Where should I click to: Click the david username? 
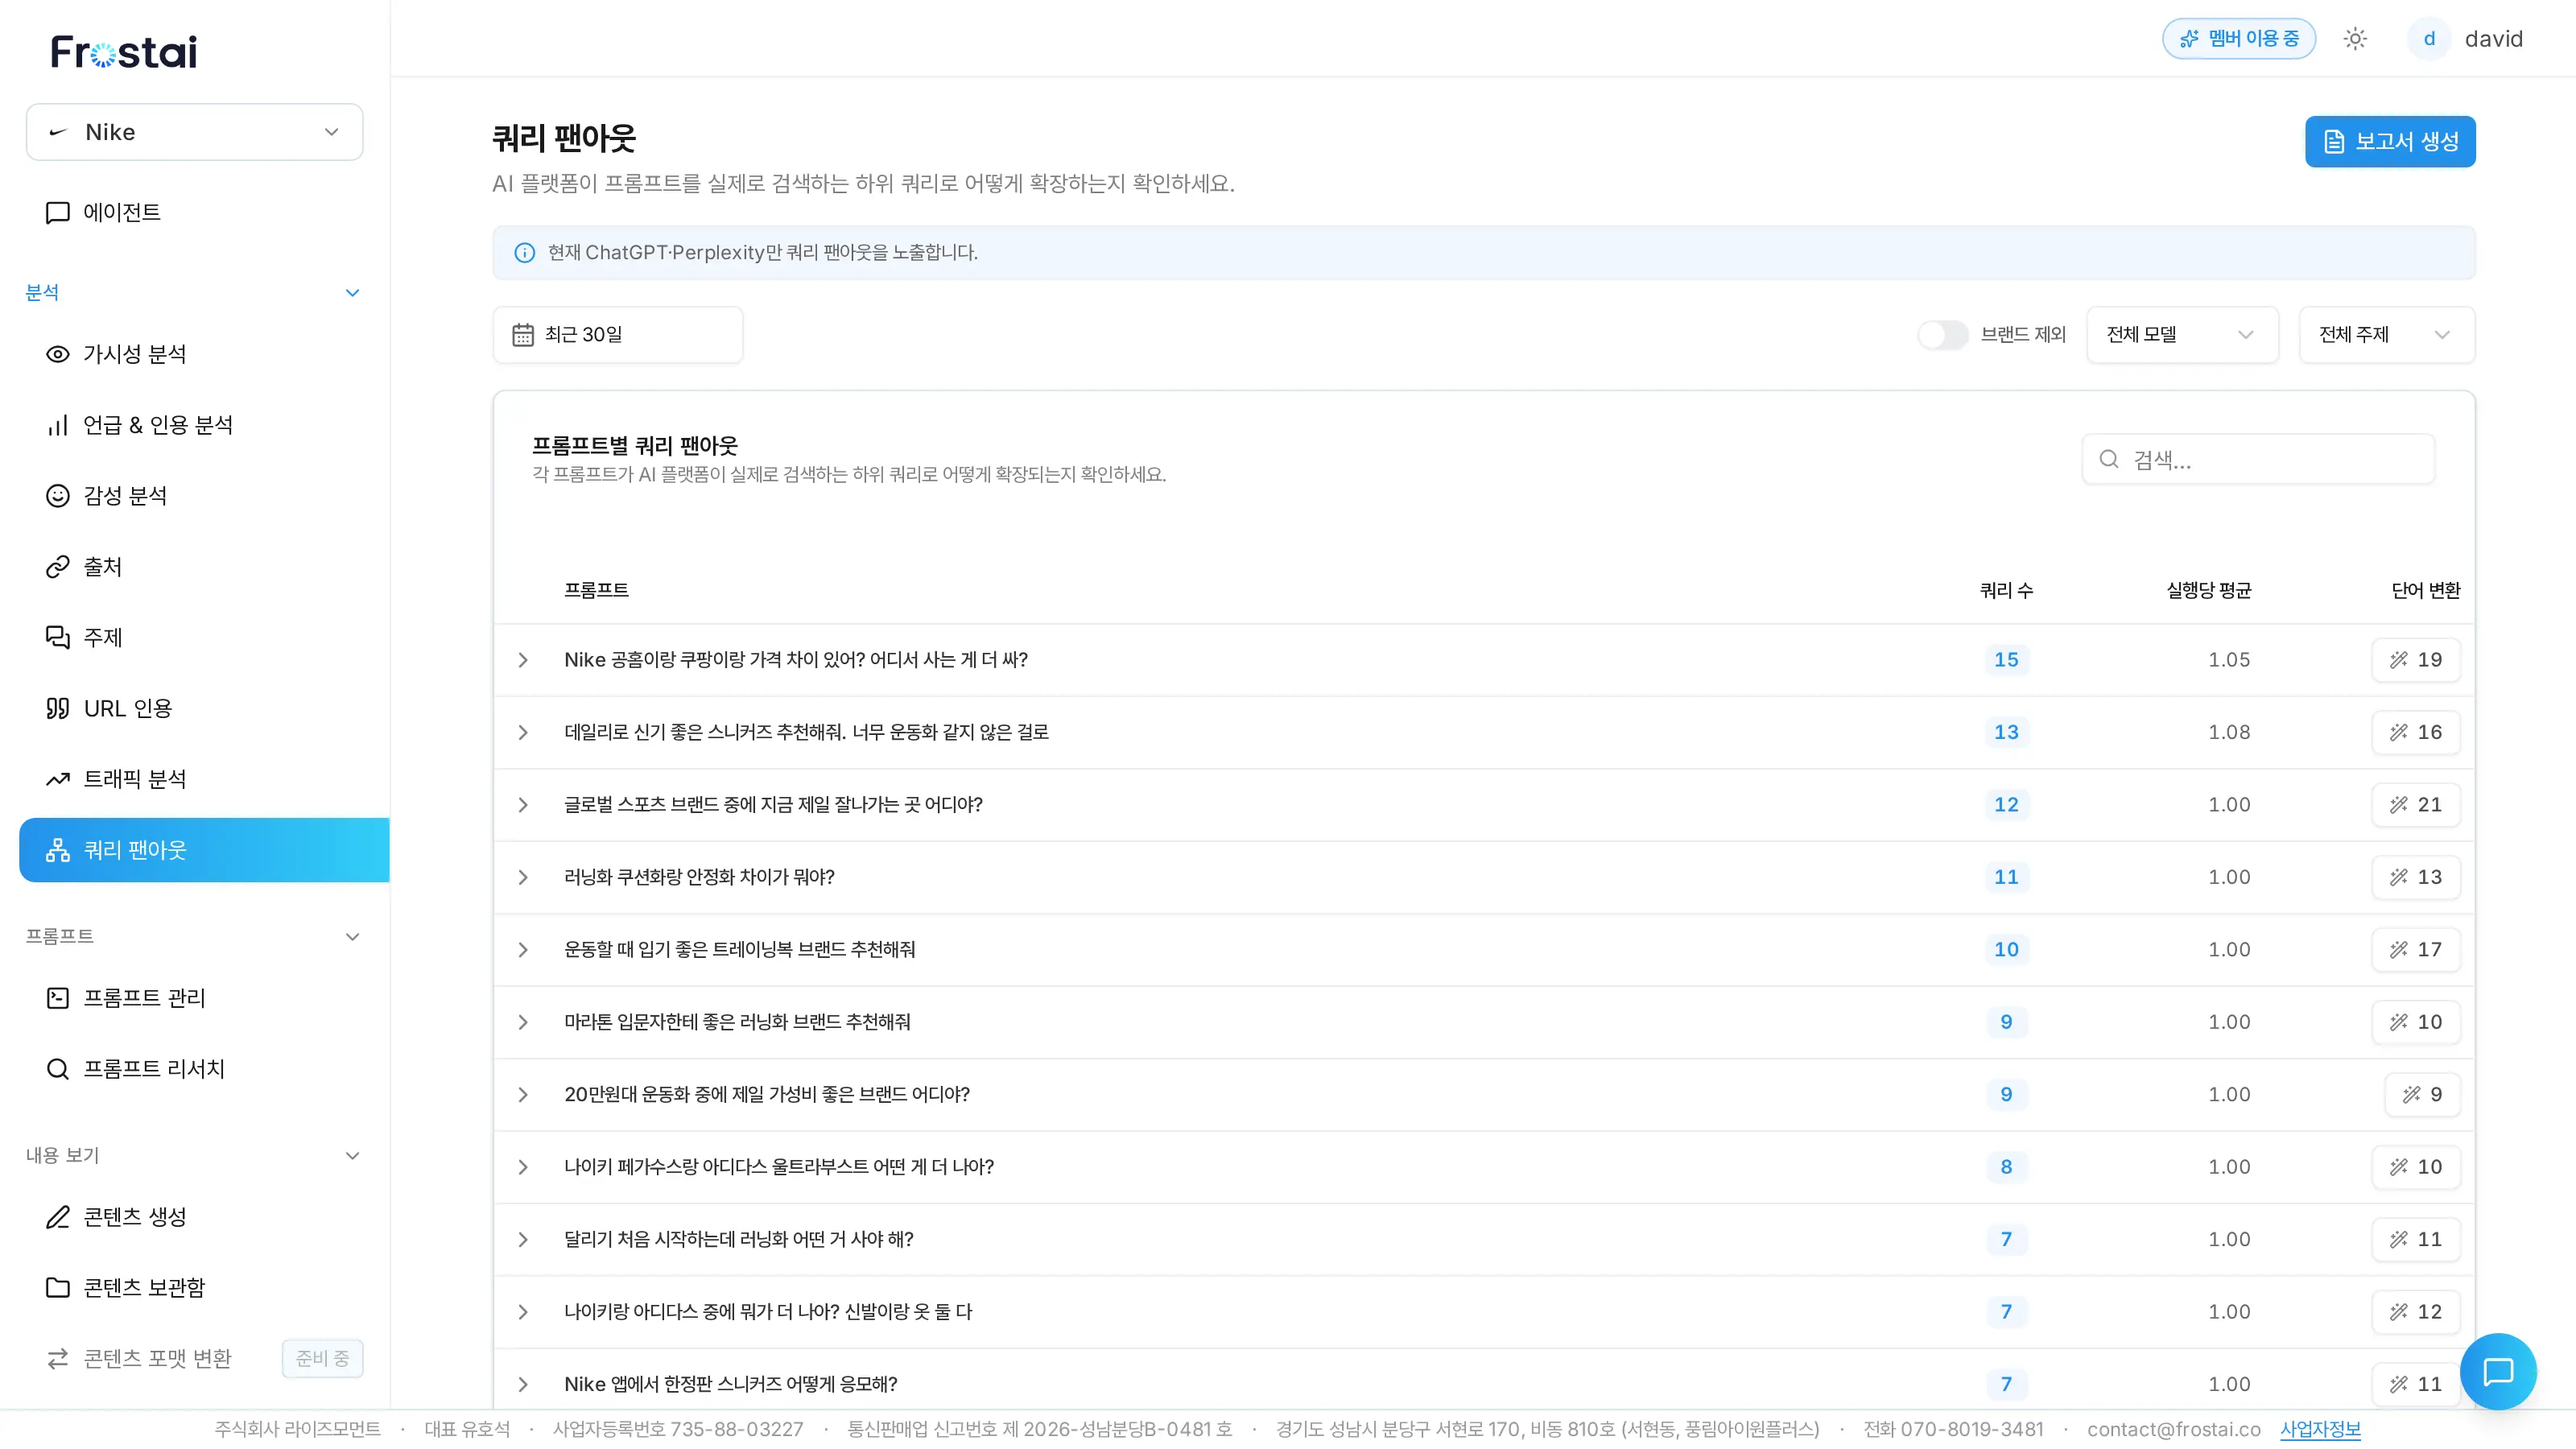tap(2493, 39)
